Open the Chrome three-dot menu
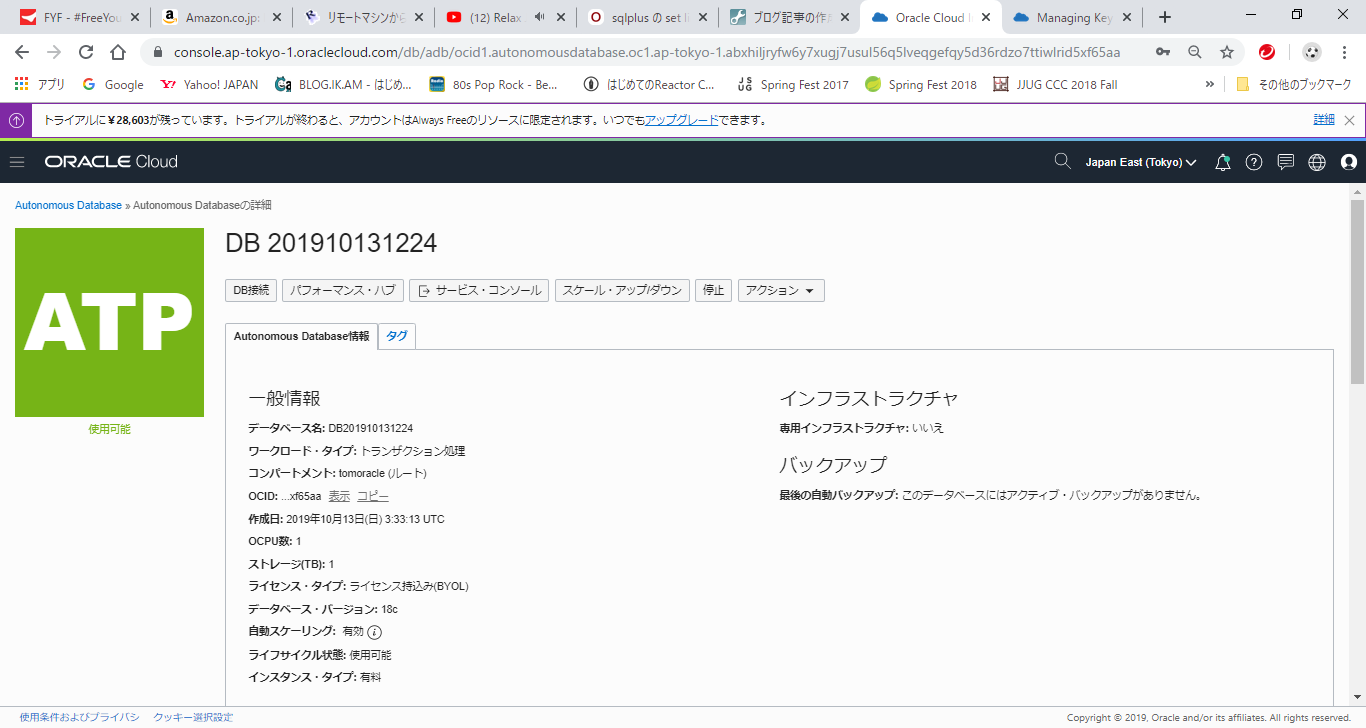Screen dimensions: 1366x728 click(x=1345, y=52)
